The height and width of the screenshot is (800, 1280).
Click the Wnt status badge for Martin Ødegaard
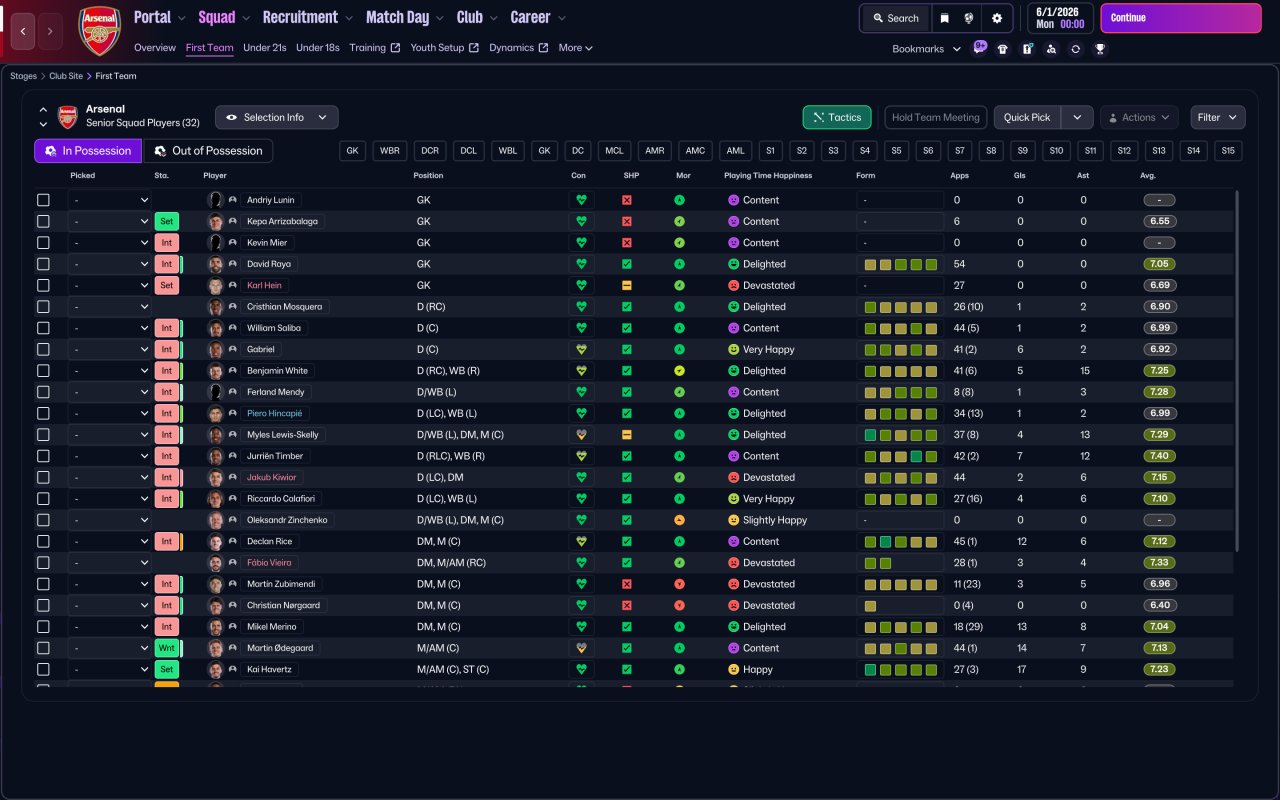click(x=167, y=648)
